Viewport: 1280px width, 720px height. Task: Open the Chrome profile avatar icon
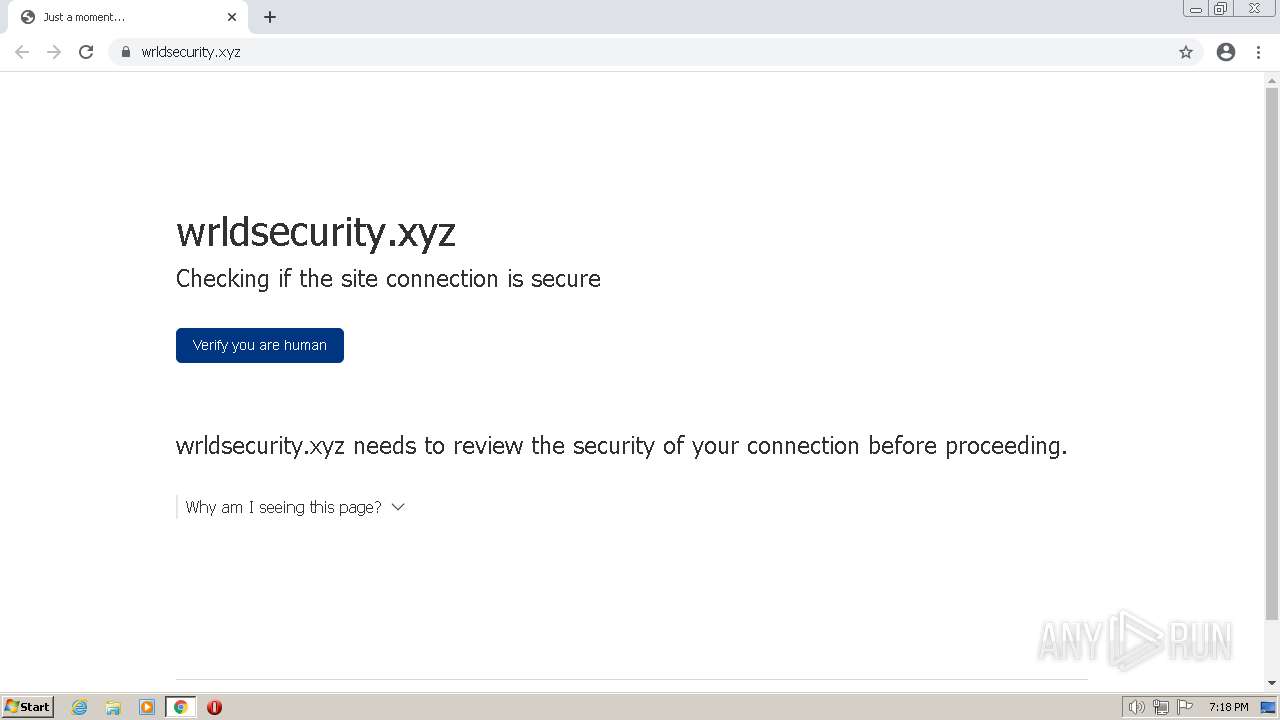point(1226,52)
